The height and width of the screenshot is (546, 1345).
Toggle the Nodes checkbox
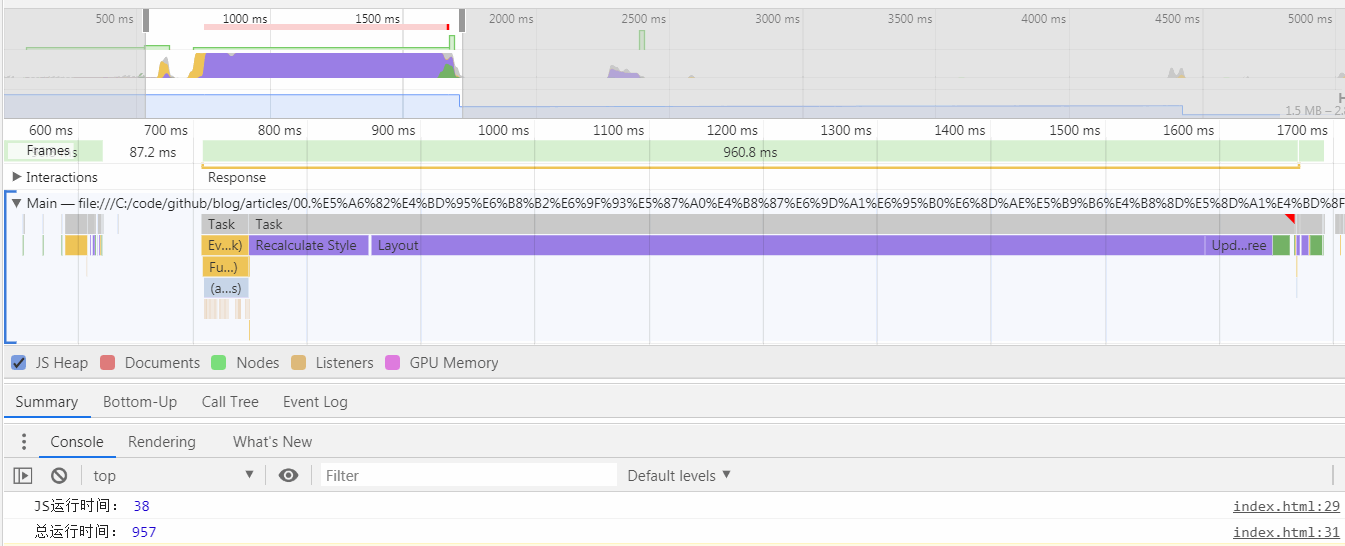coord(219,362)
